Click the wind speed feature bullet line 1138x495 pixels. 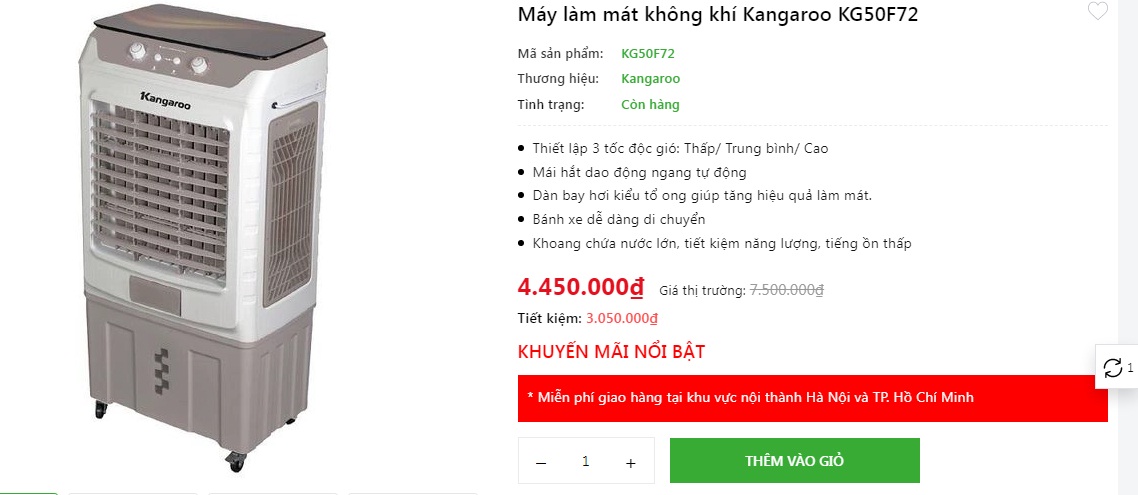680,149
